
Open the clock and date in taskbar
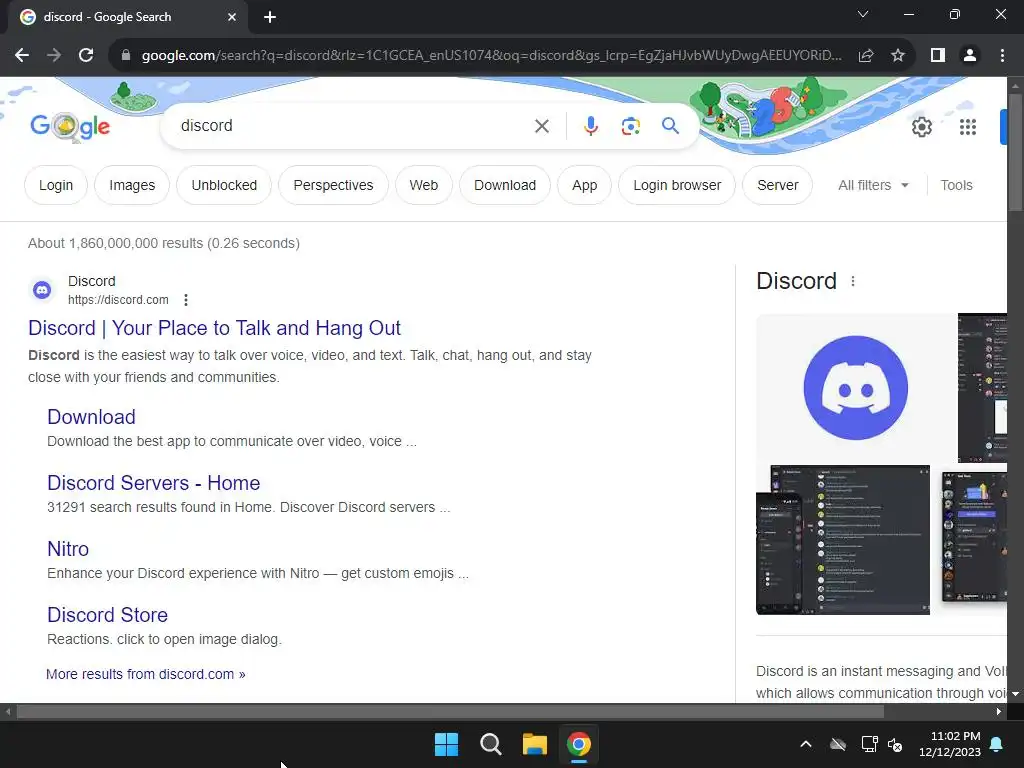(x=950, y=744)
